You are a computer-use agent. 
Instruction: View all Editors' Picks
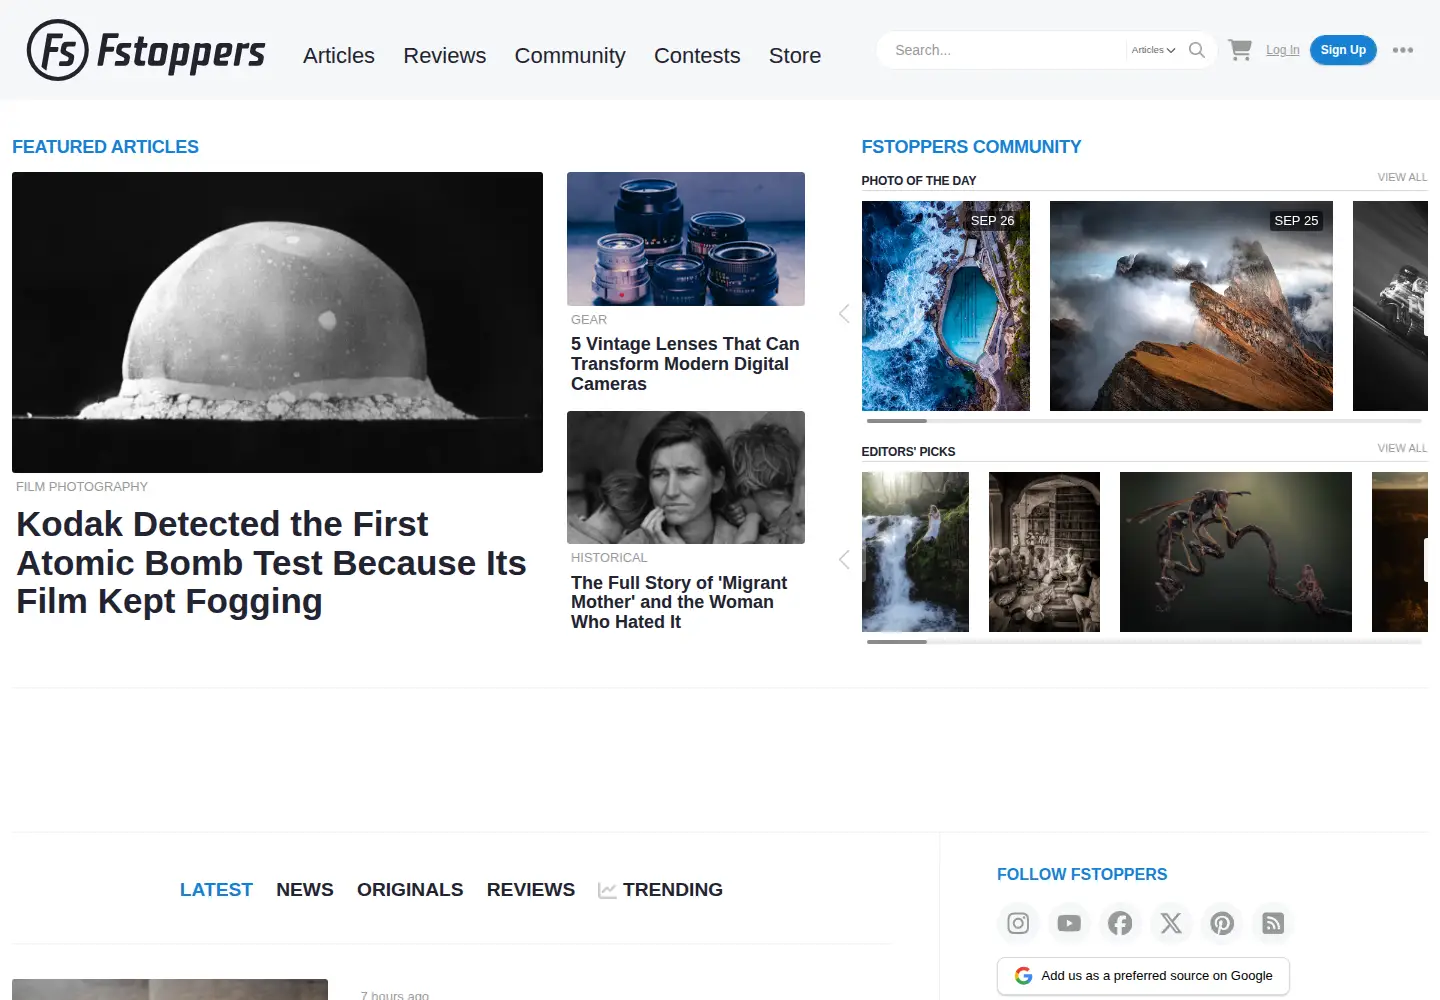point(1402,448)
